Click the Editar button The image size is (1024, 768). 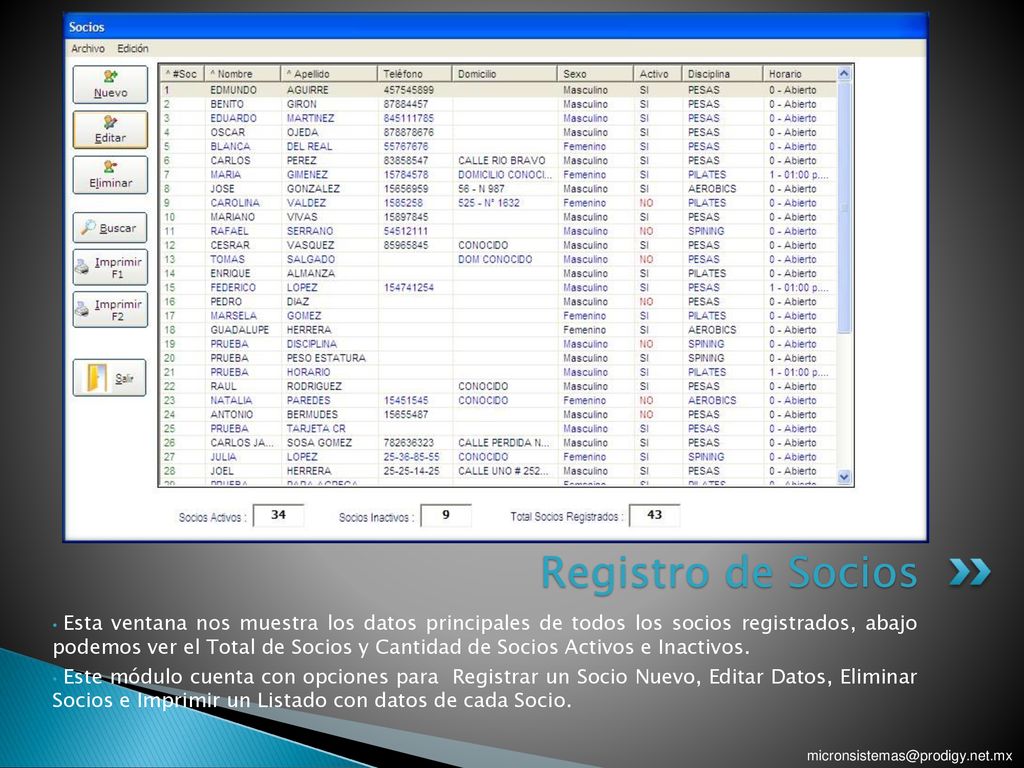coord(110,130)
